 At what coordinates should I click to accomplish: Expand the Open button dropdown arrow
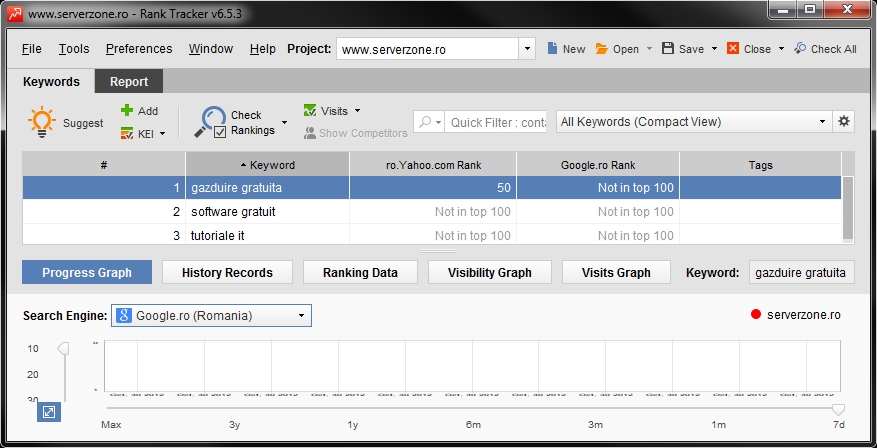649,49
